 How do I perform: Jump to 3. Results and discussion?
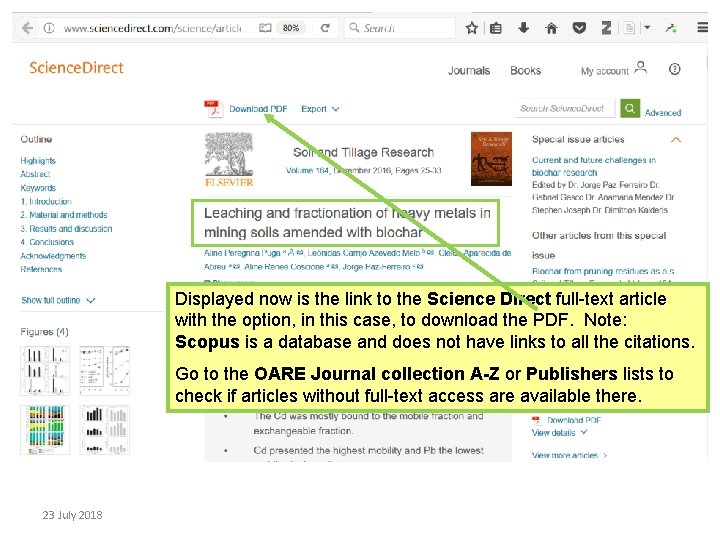tap(66, 229)
